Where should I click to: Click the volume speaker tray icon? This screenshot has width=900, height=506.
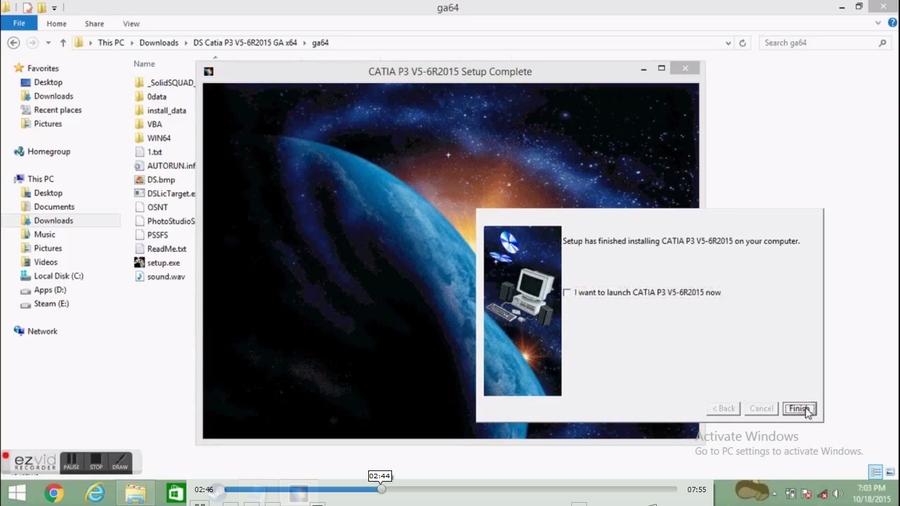coord(837,494)
